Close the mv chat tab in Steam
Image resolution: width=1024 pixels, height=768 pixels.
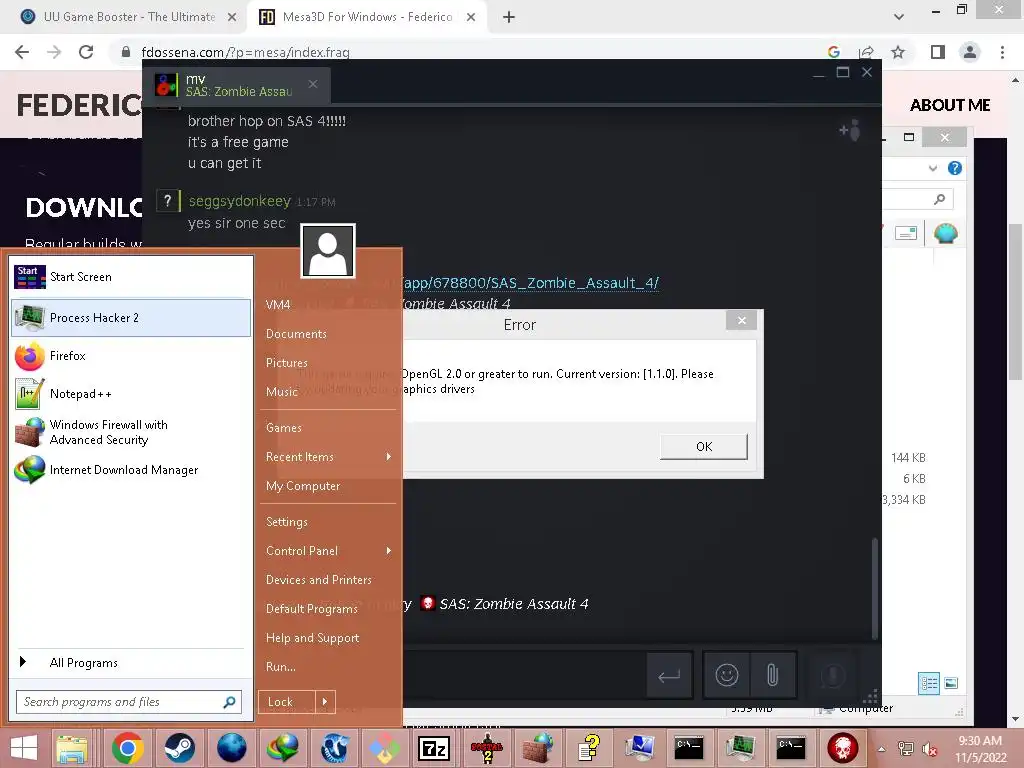(x=313, y=84)
